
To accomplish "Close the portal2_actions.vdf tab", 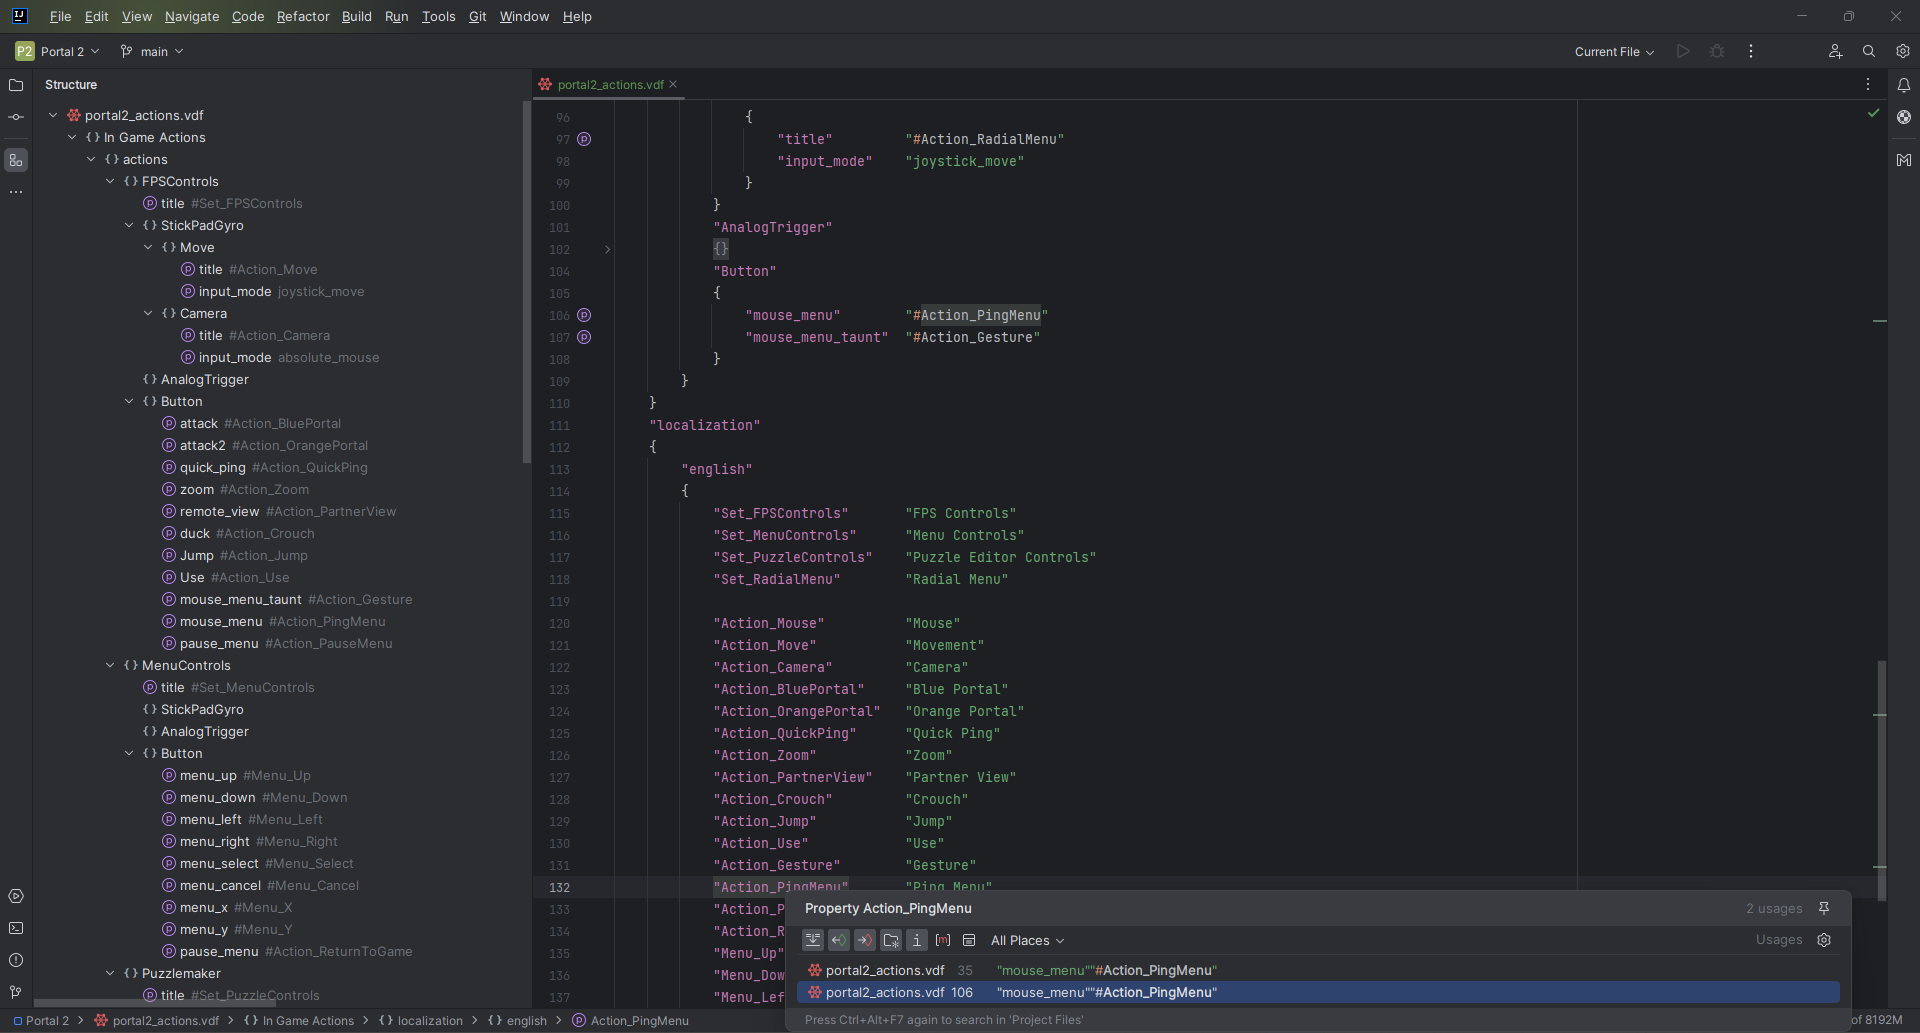I will tap(673, 84).
